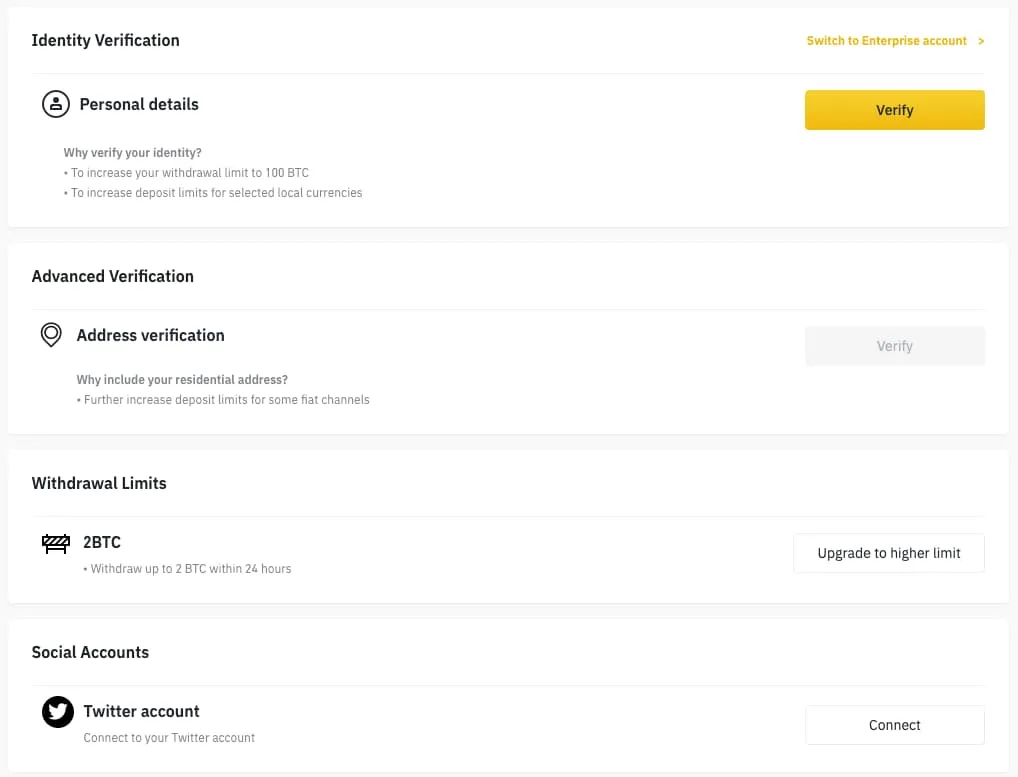Screen dimensions: 1018x777
Task: Select the Advanced Verification heading
Action: [112, 277]
